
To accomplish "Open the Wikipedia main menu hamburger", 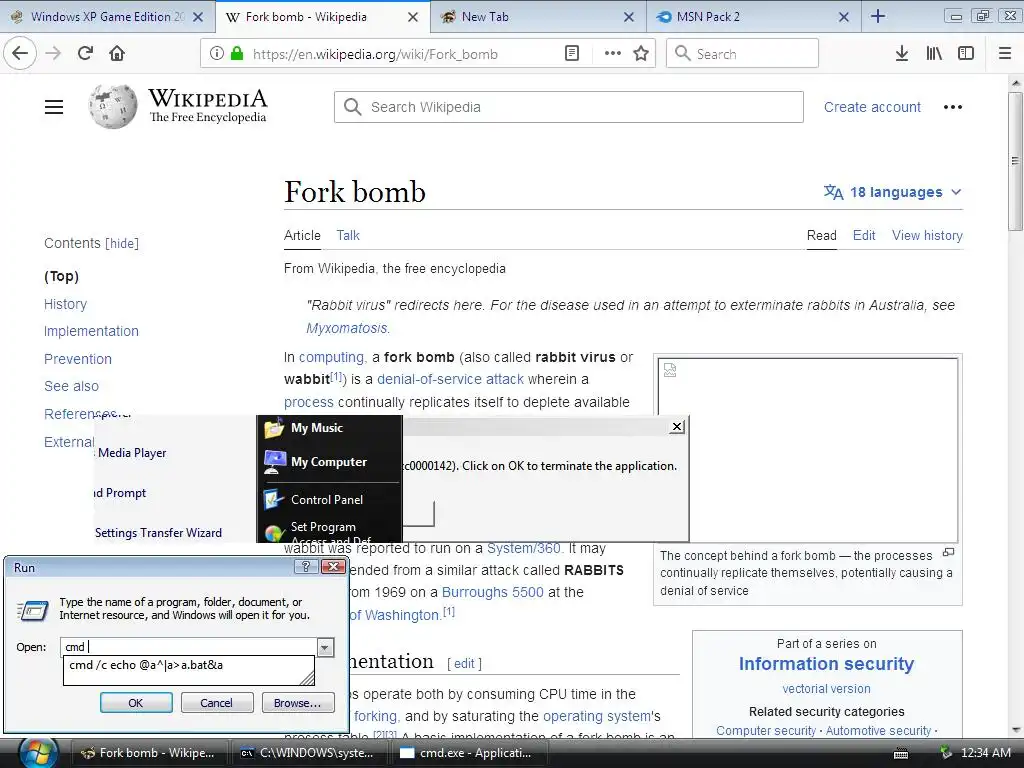I will click(x=54, y=107).
